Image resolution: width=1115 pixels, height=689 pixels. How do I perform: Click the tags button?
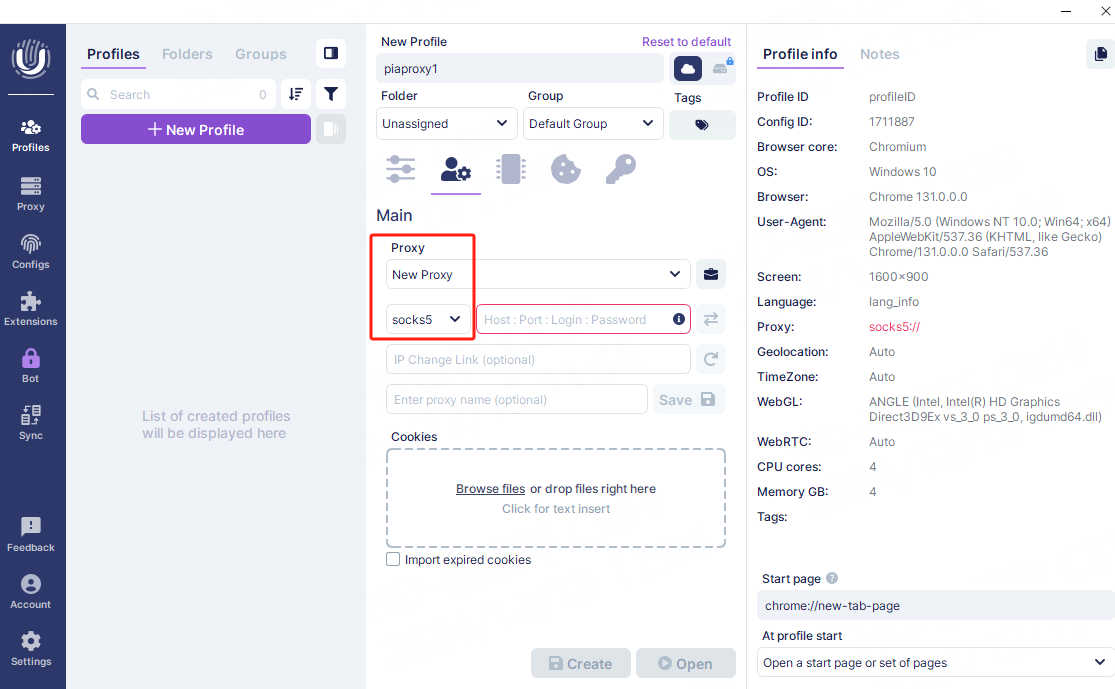(x=702, y=125)
